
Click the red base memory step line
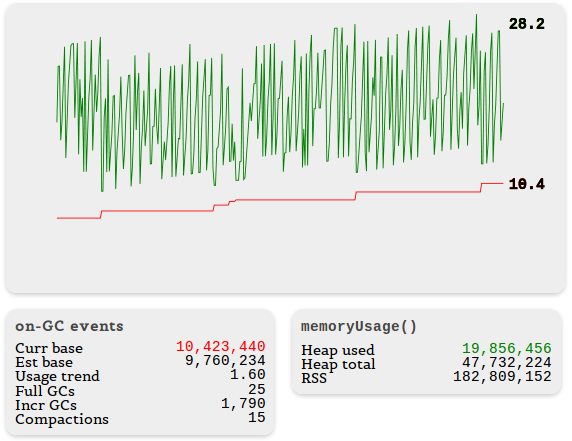pyautogui.click(x=292, y=200)
